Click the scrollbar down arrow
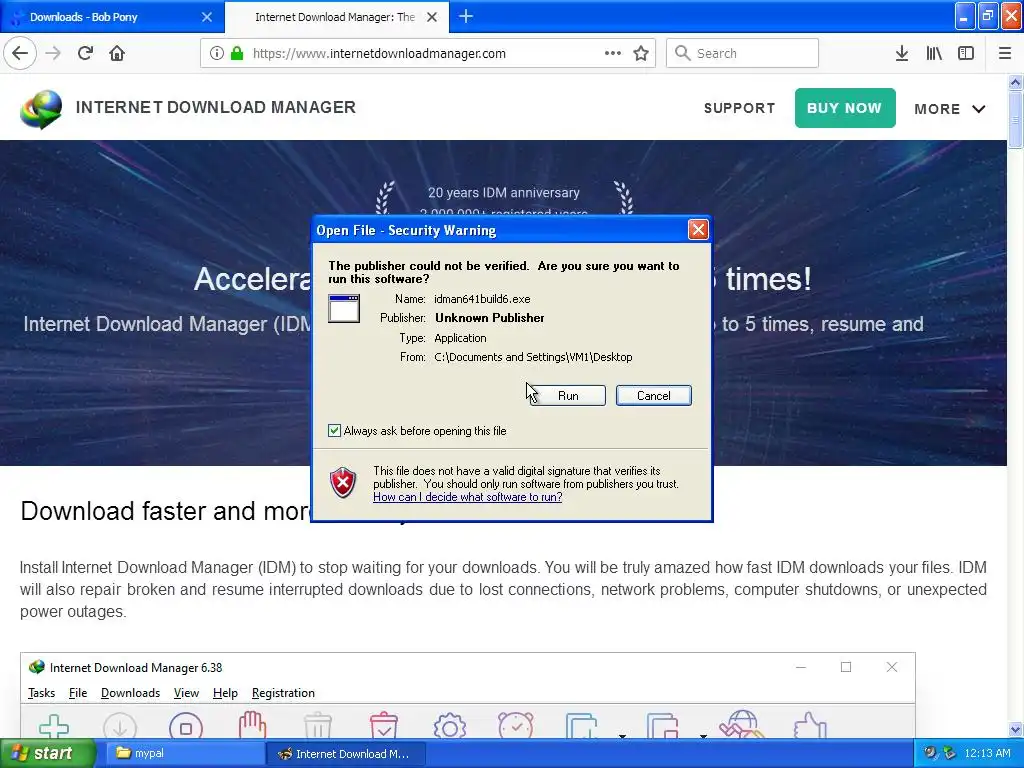 pos(1015,730)
